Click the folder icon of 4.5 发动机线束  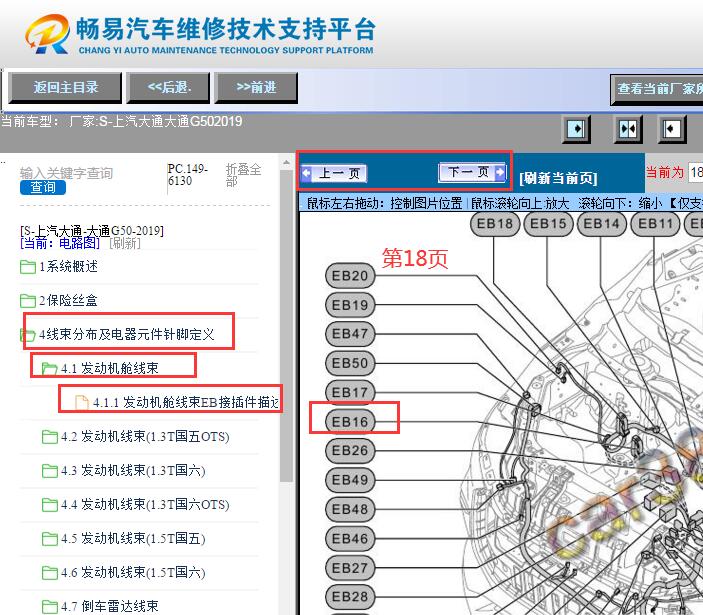tap(49, 539)
